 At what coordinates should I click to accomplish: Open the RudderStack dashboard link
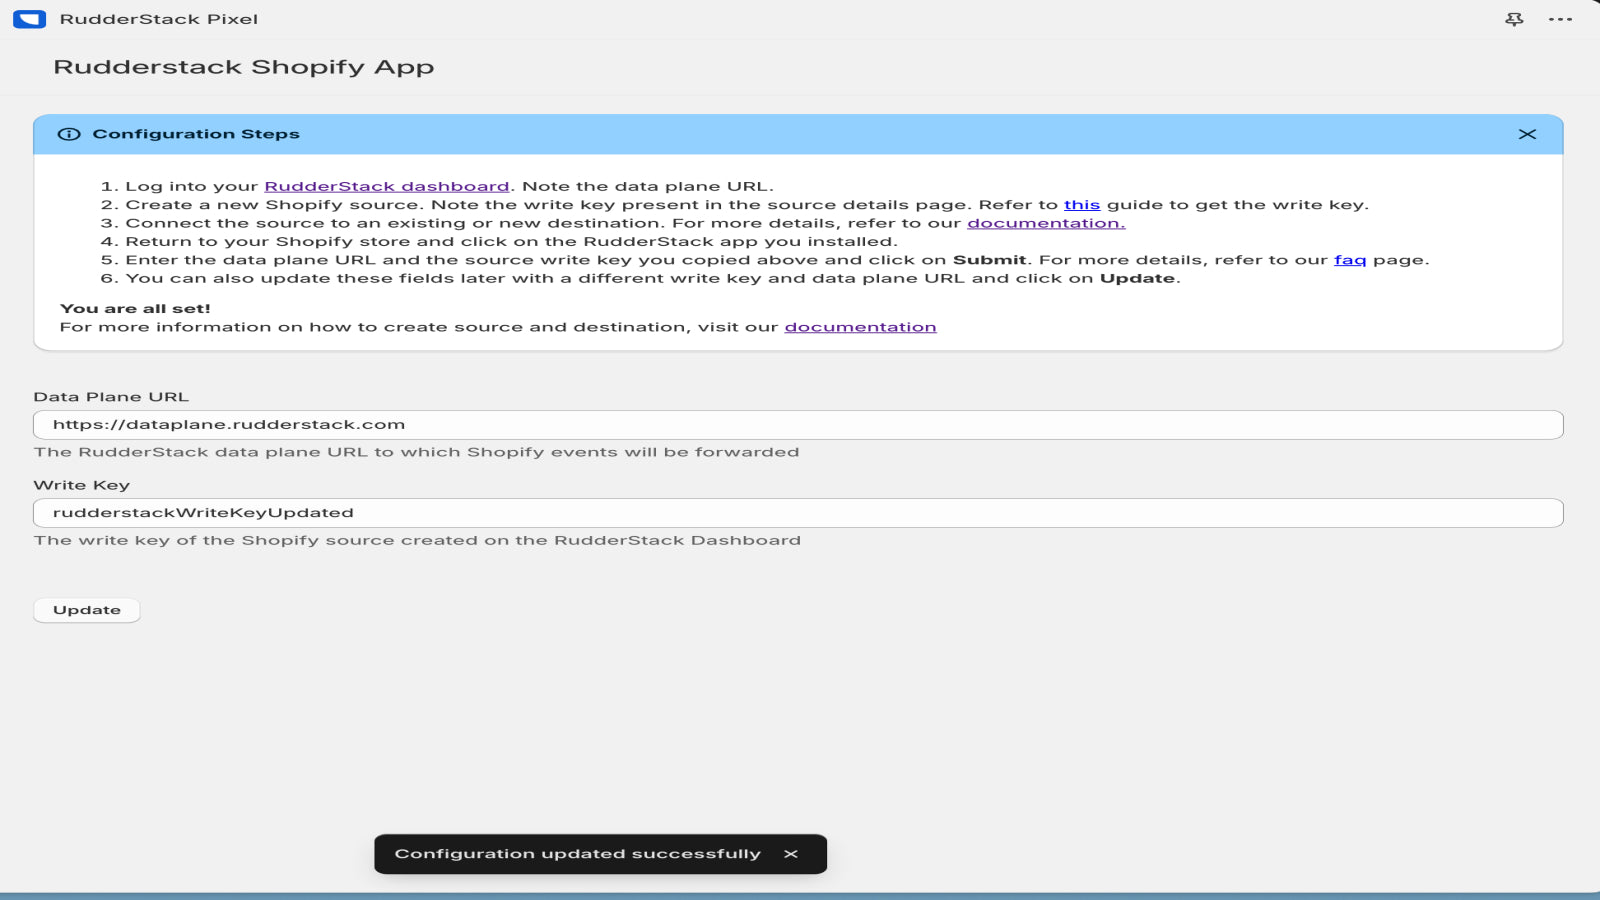386,185
